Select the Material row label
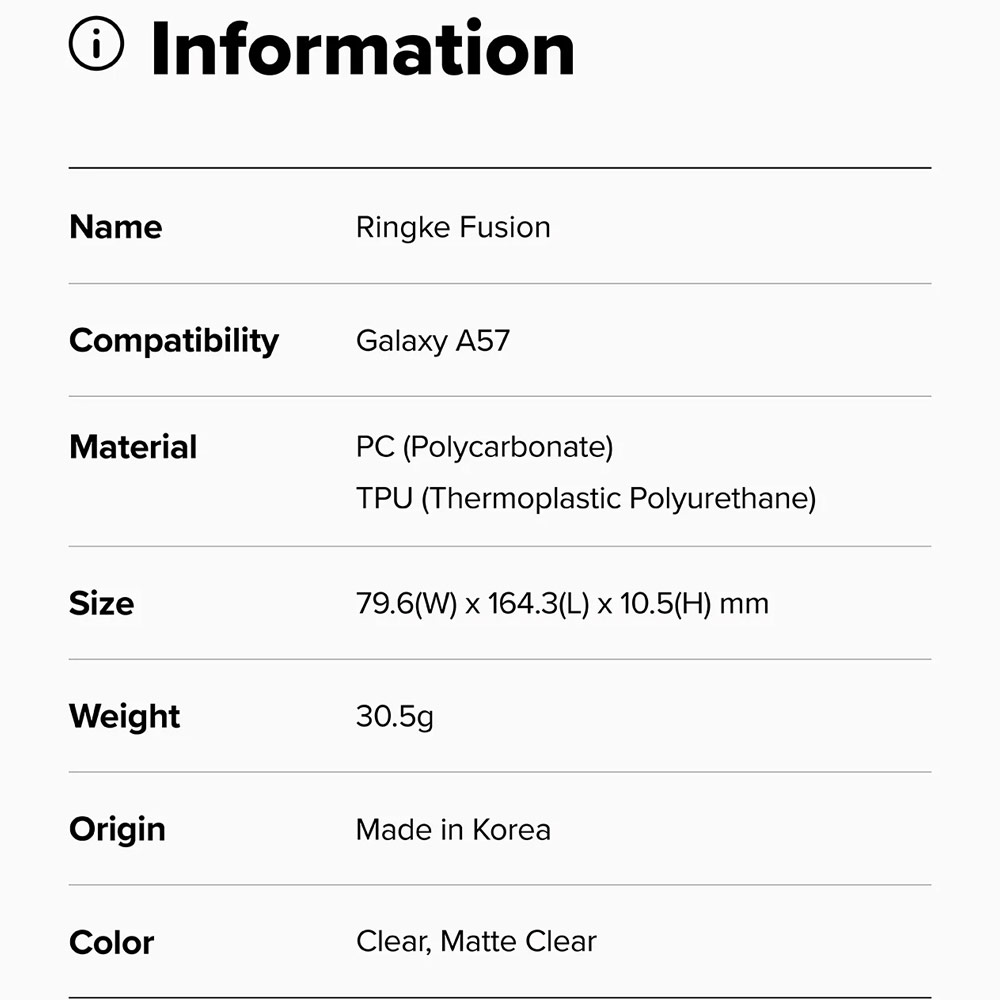This screenshot has width=1000, height=1000. tap(133, 447)
